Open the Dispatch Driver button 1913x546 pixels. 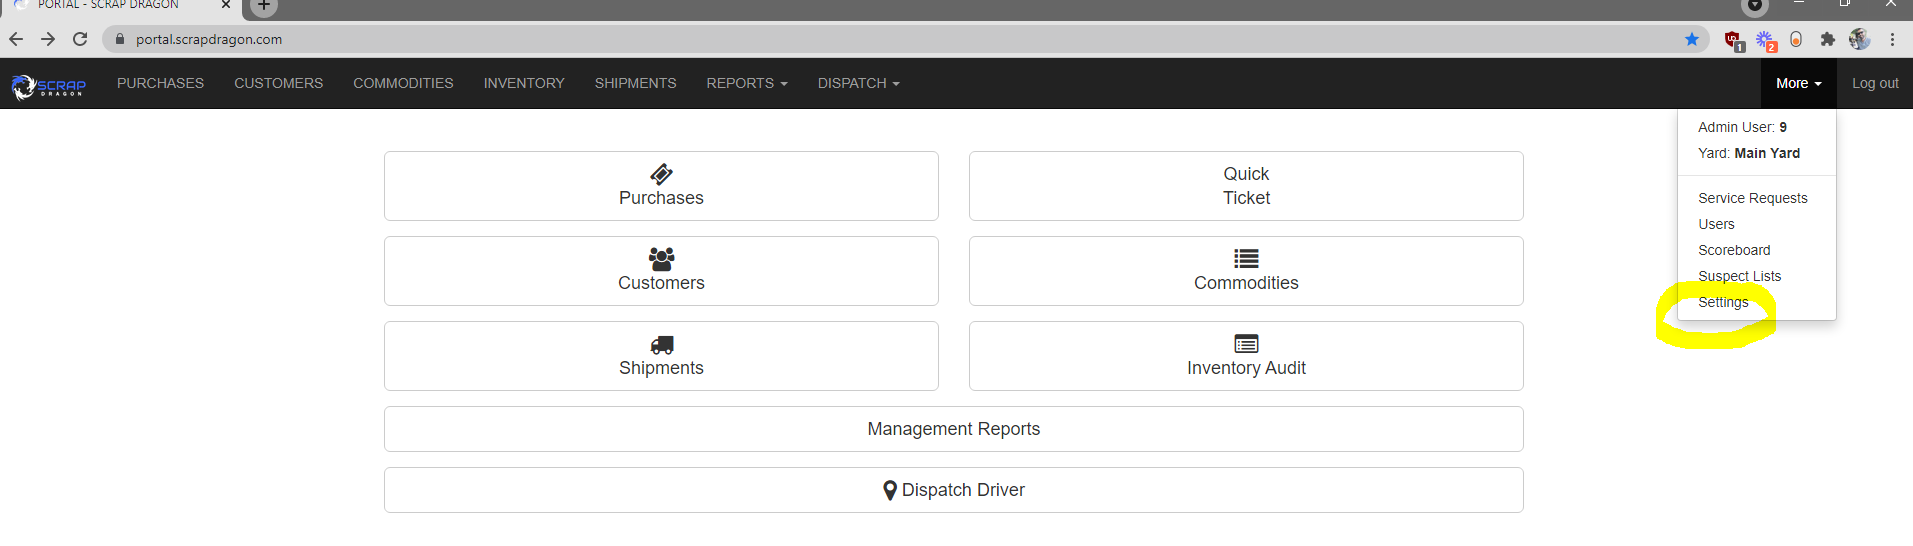pos(954,490)
